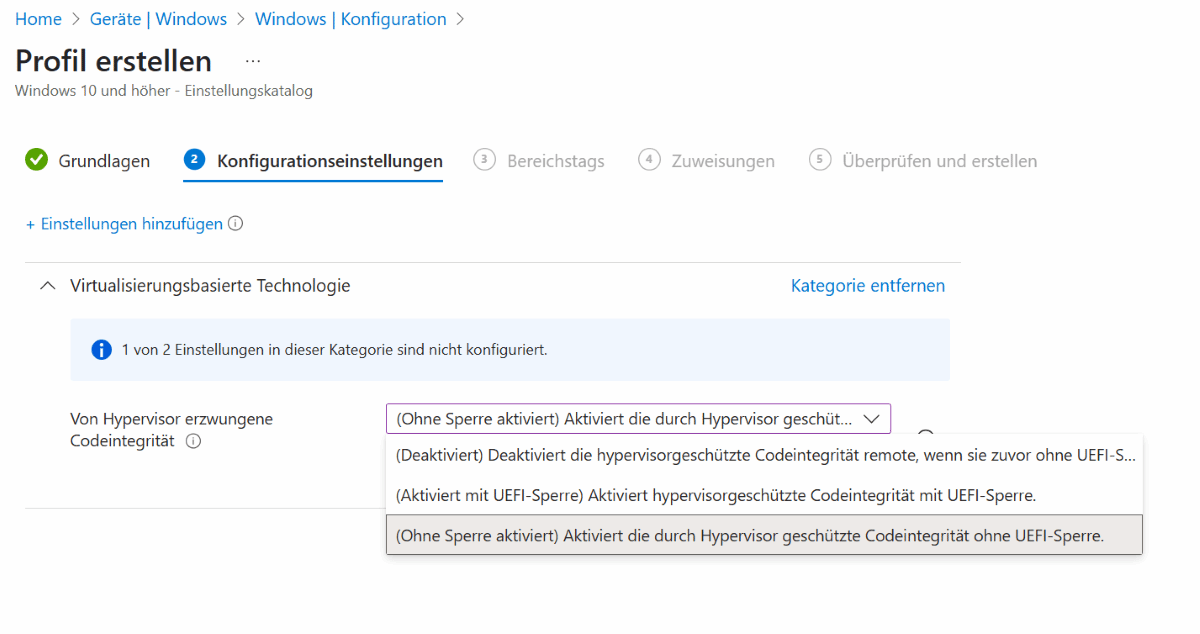Image resolution: width=1200 pixels, height=634 pixels.
Task: Click the green checkmark icon beside Grundlagen
Action: coord(36,160)
